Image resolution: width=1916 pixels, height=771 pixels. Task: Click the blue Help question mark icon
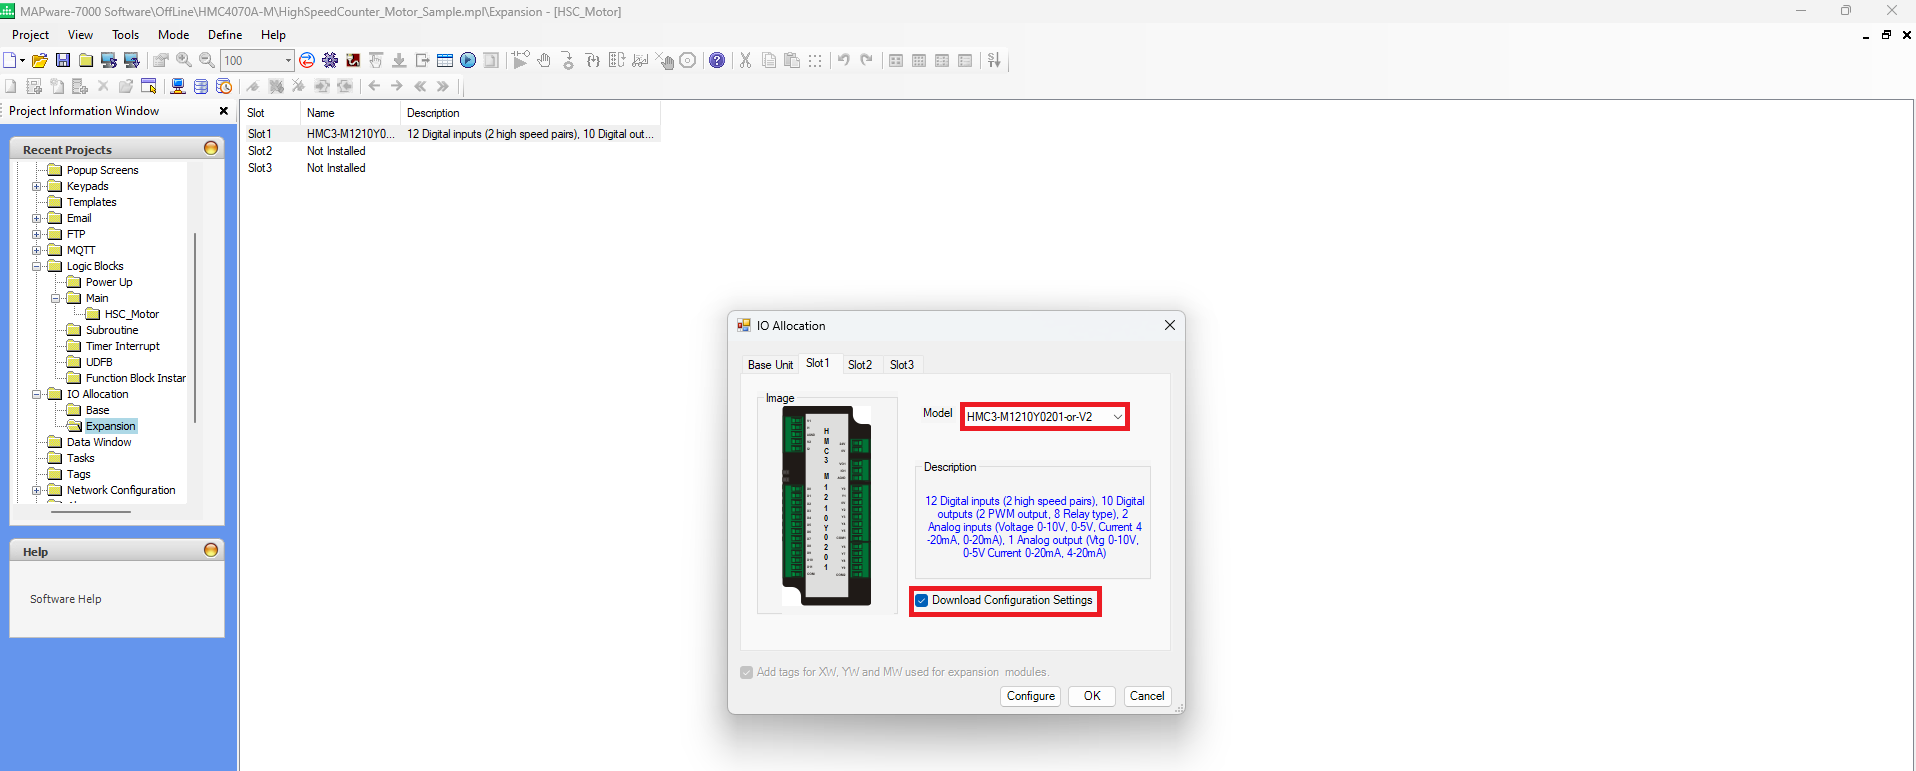[717, 61]
